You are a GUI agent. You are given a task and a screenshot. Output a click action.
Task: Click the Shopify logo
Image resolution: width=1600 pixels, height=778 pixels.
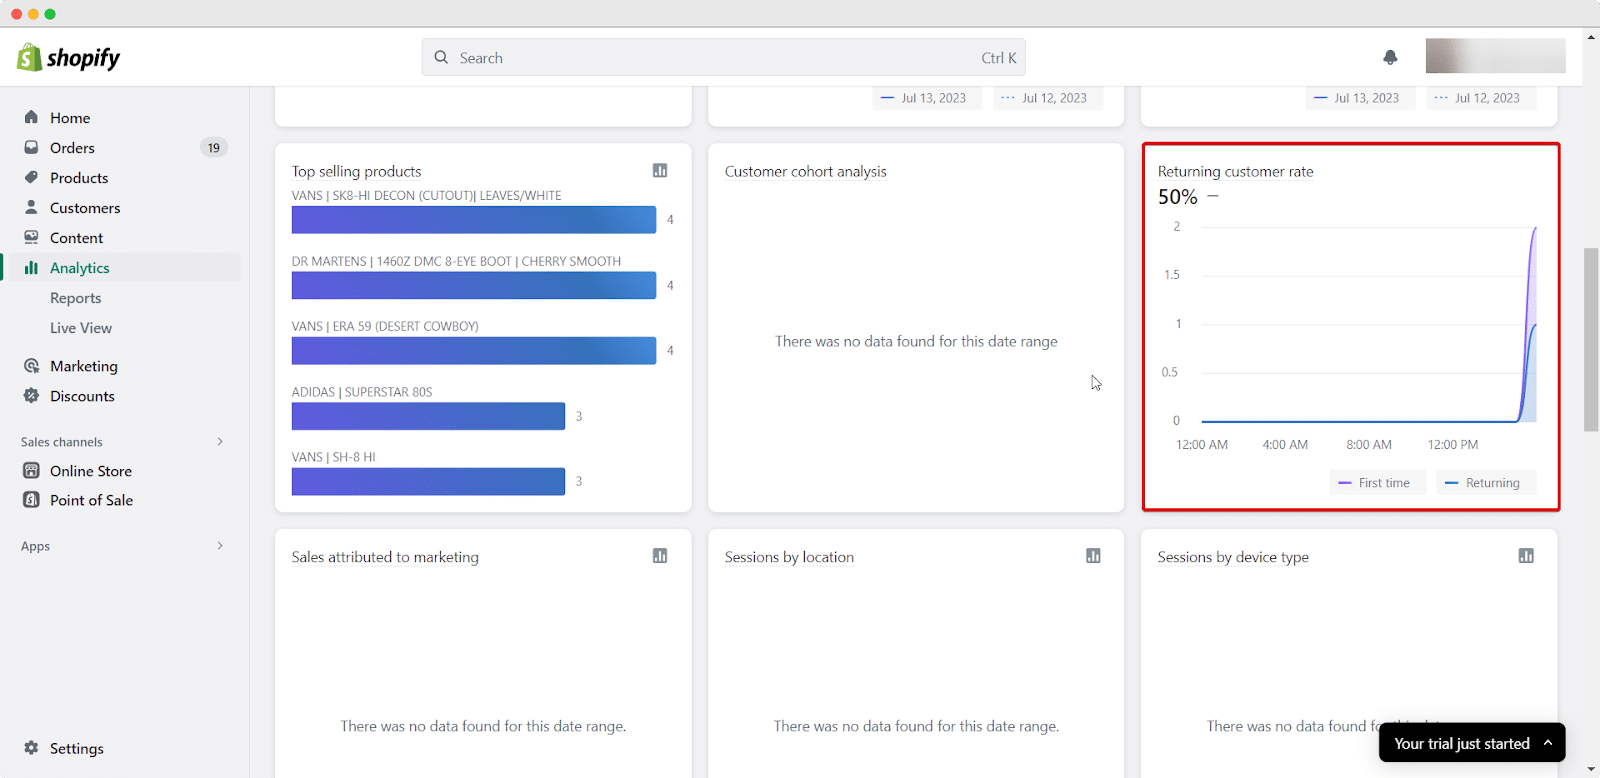pos(68,57)
